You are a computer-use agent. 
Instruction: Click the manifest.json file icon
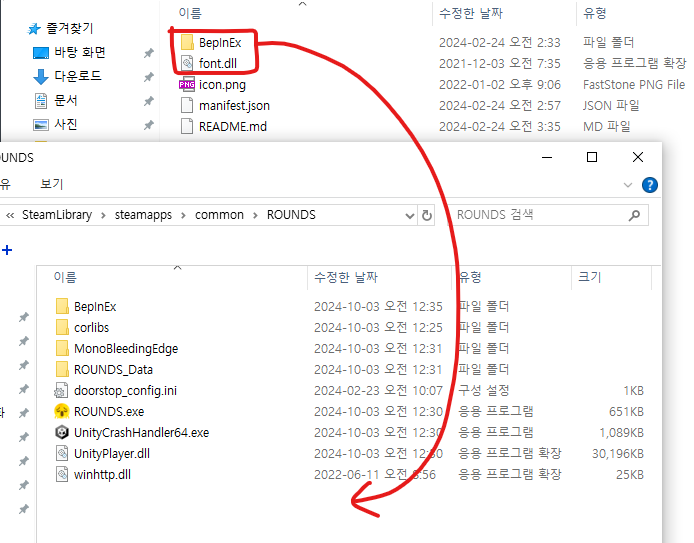click(187, 105)
